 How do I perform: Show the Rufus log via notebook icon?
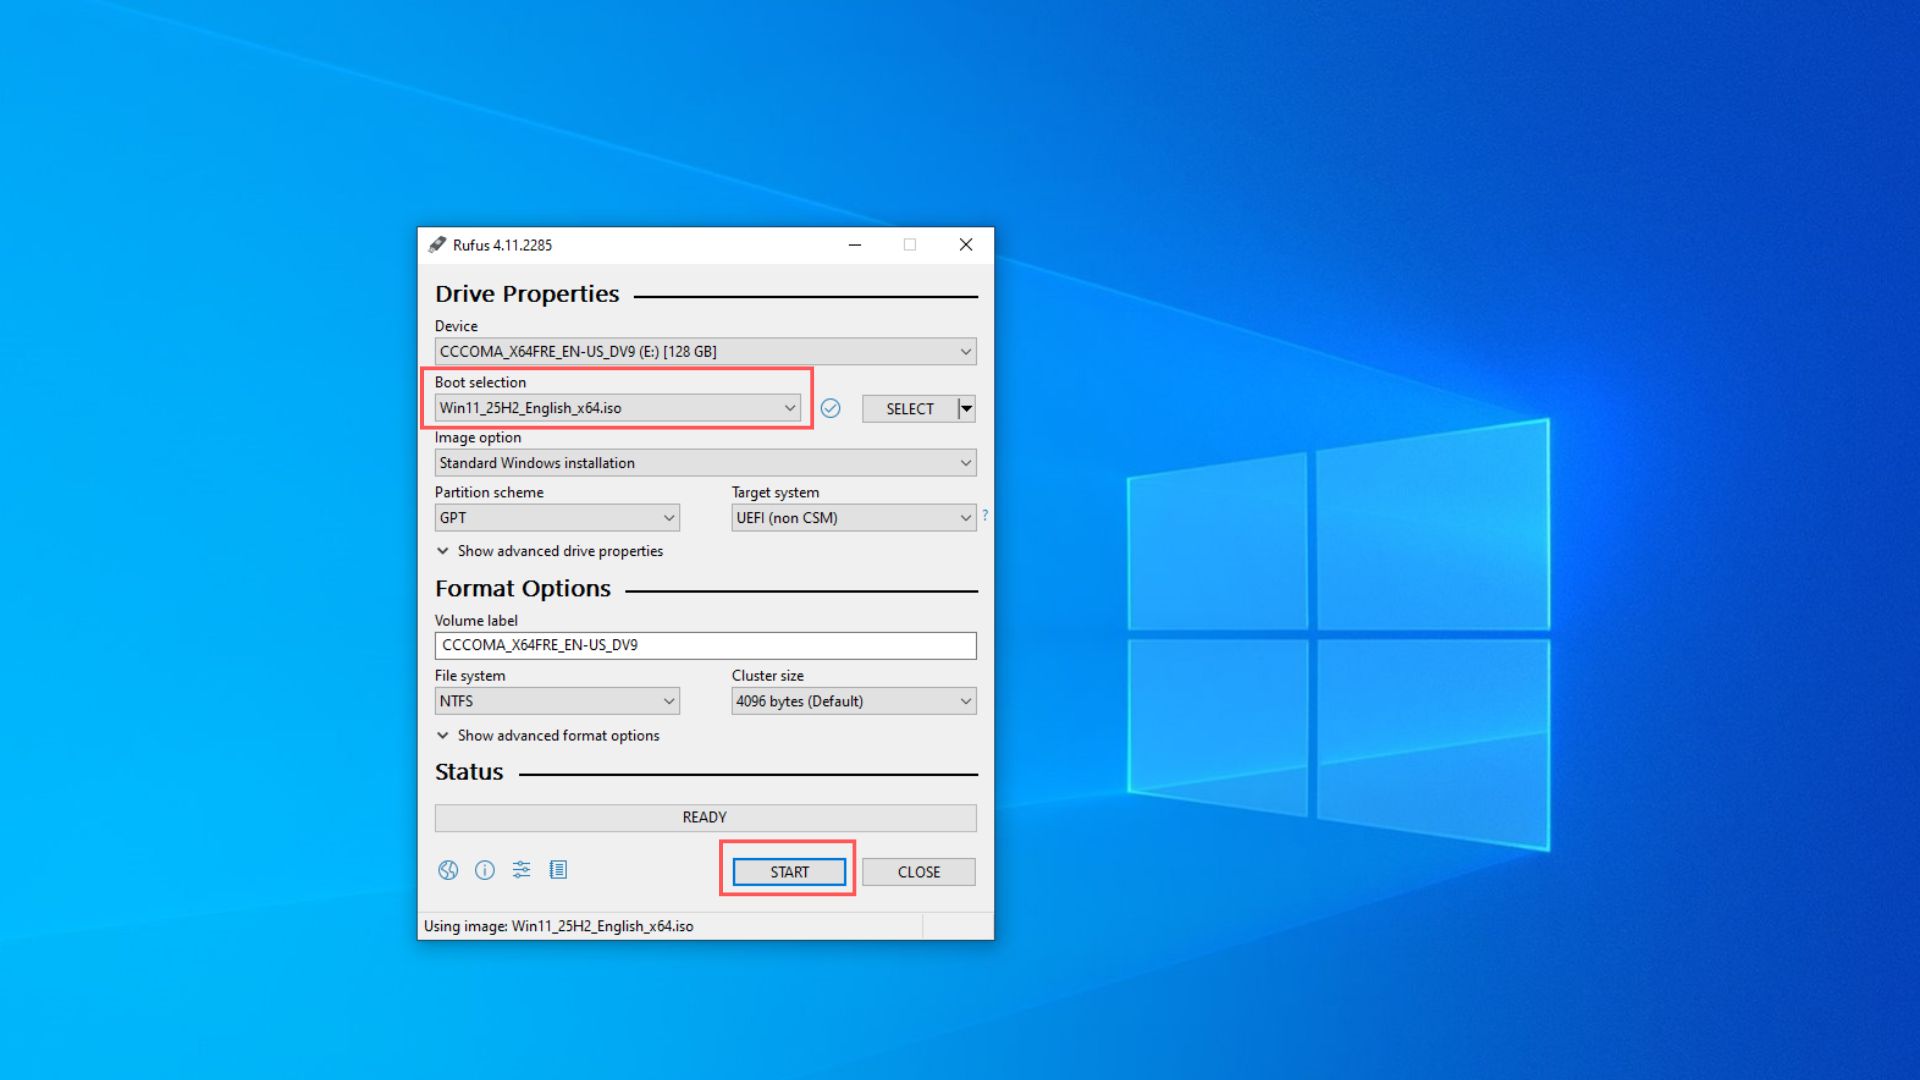click(558, 870)
